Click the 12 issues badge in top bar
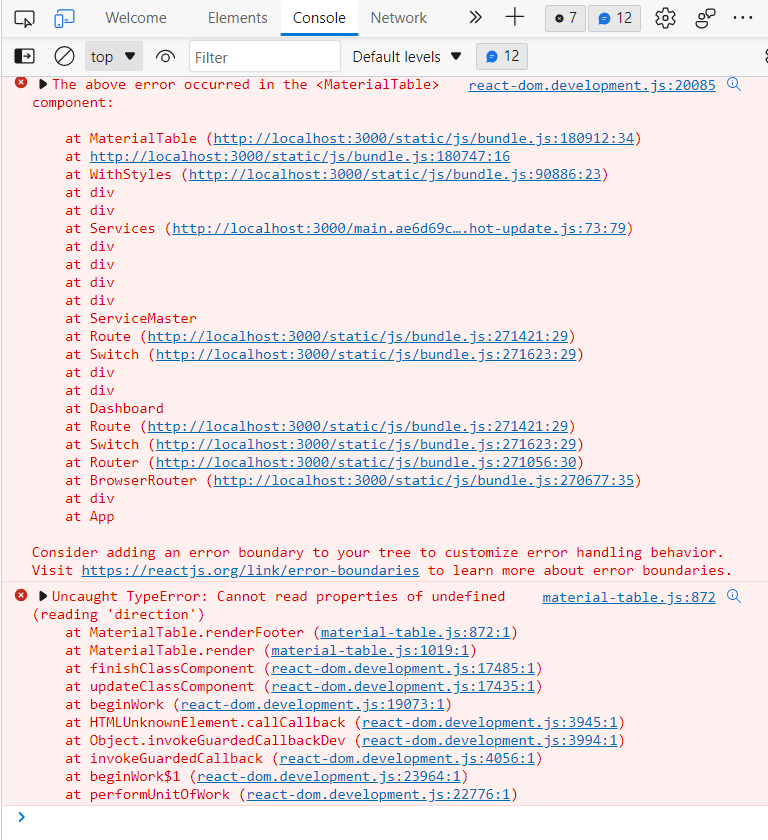The height and width of the screenshot is (840, 768). 614,18
